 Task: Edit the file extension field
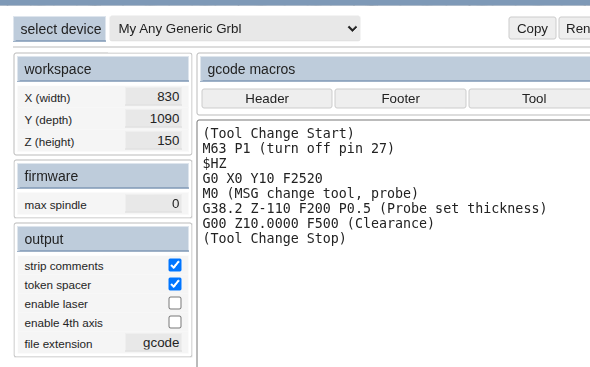[154, 343]
